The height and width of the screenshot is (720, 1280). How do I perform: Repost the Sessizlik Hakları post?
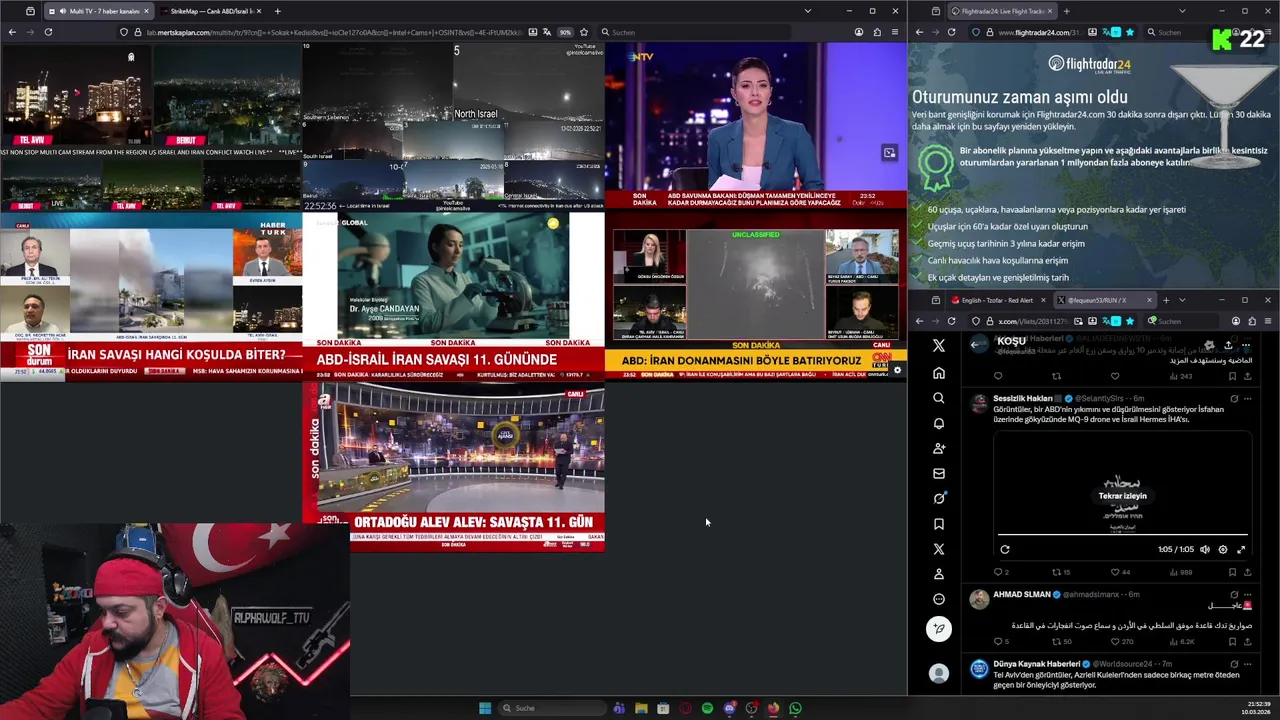tap(1060, 572)
